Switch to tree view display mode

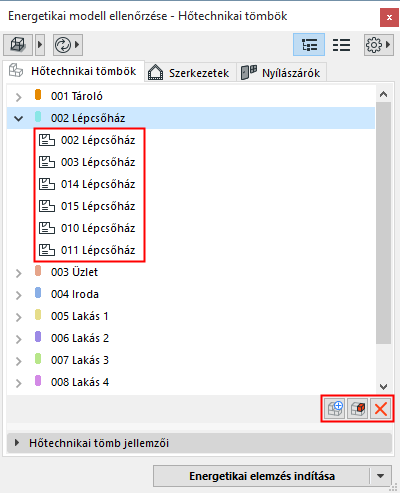309,45
